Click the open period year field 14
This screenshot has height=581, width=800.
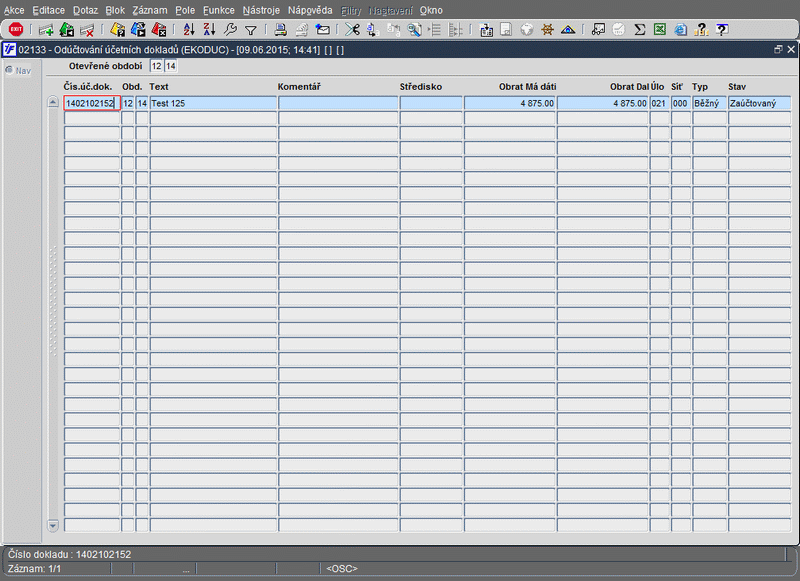[171, 66]
